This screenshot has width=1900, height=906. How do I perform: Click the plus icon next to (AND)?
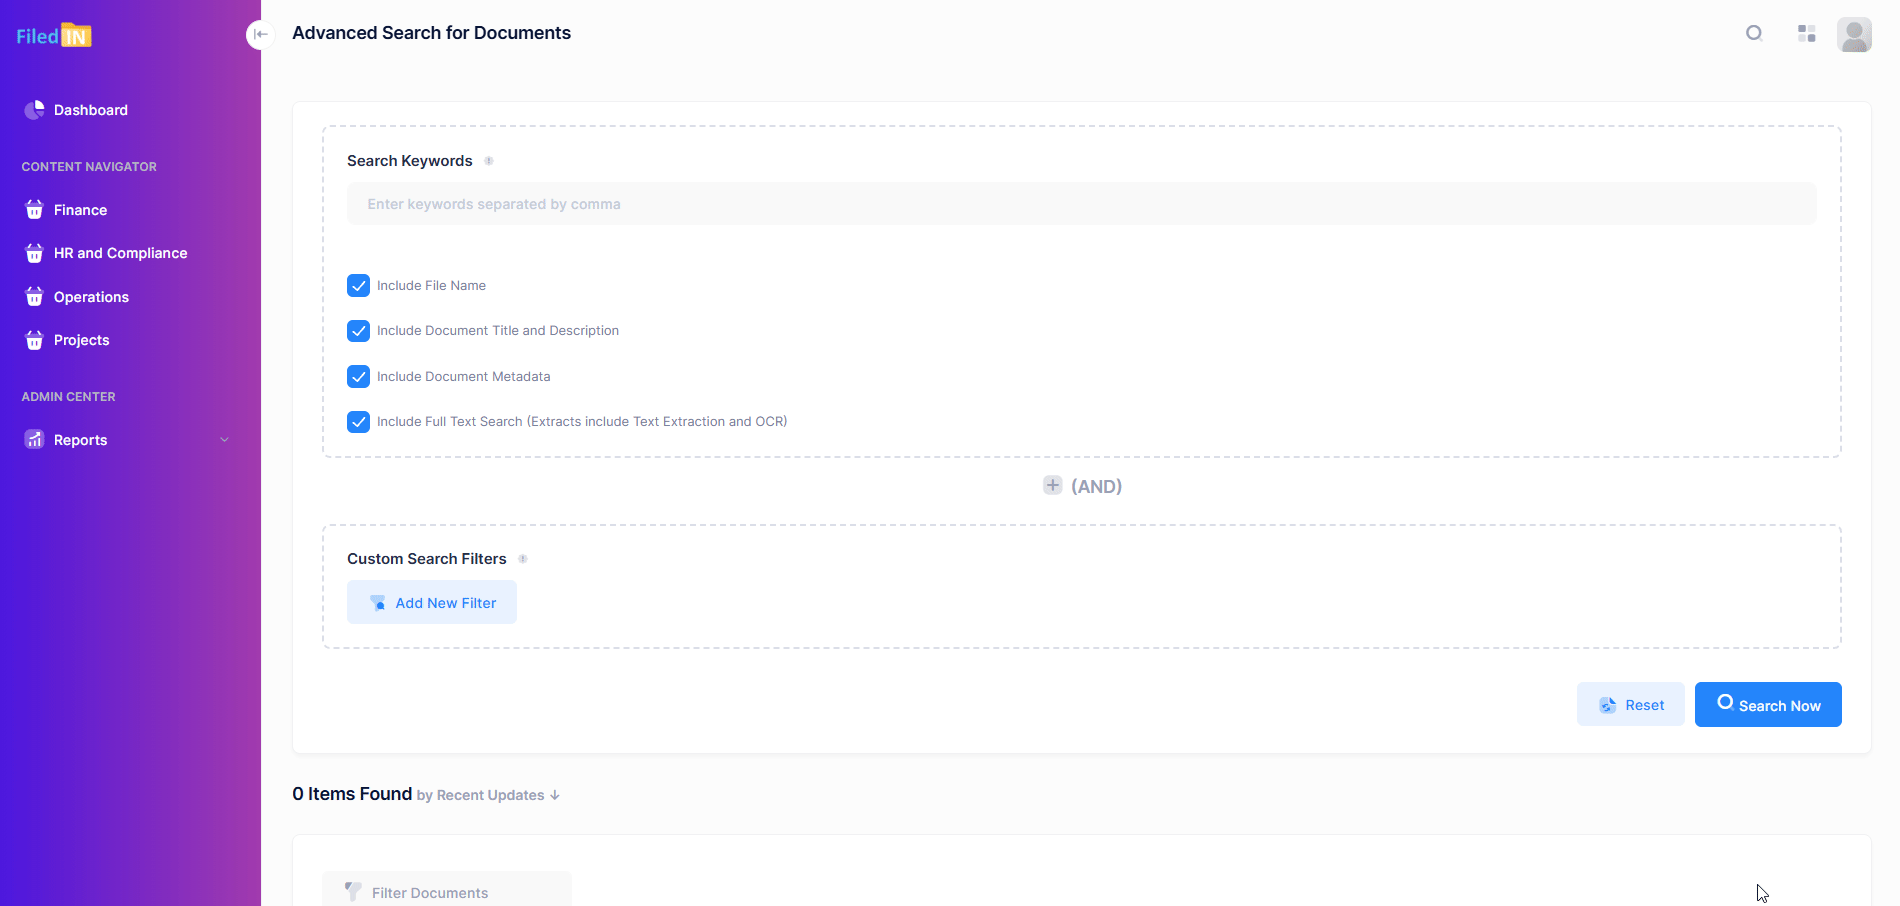pos(1052,485)
